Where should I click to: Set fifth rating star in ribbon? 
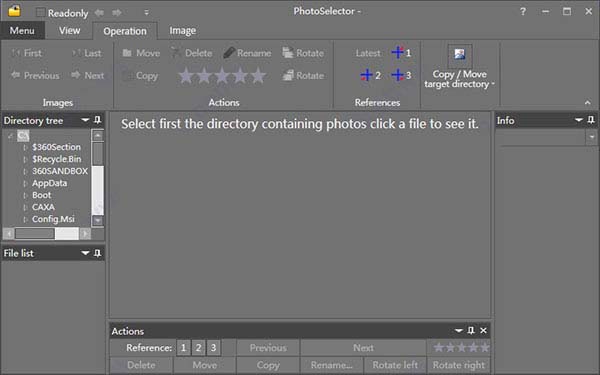258,75
